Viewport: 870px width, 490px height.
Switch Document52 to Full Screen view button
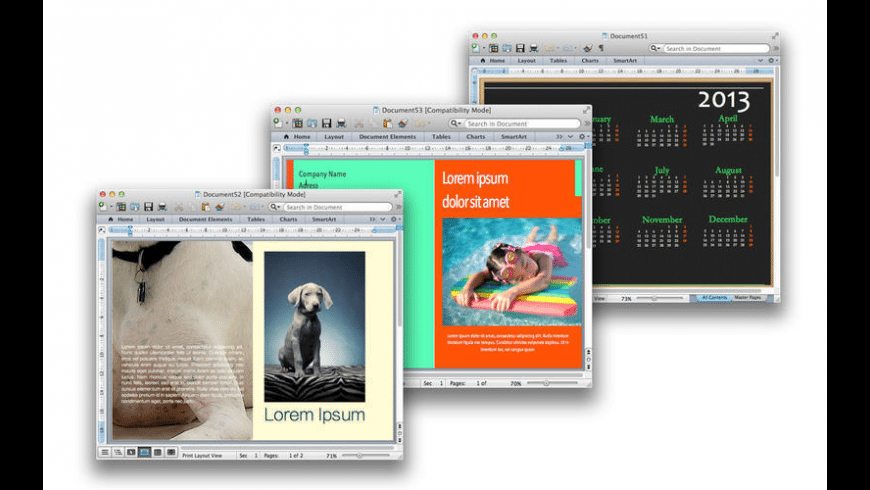(171, 453)
